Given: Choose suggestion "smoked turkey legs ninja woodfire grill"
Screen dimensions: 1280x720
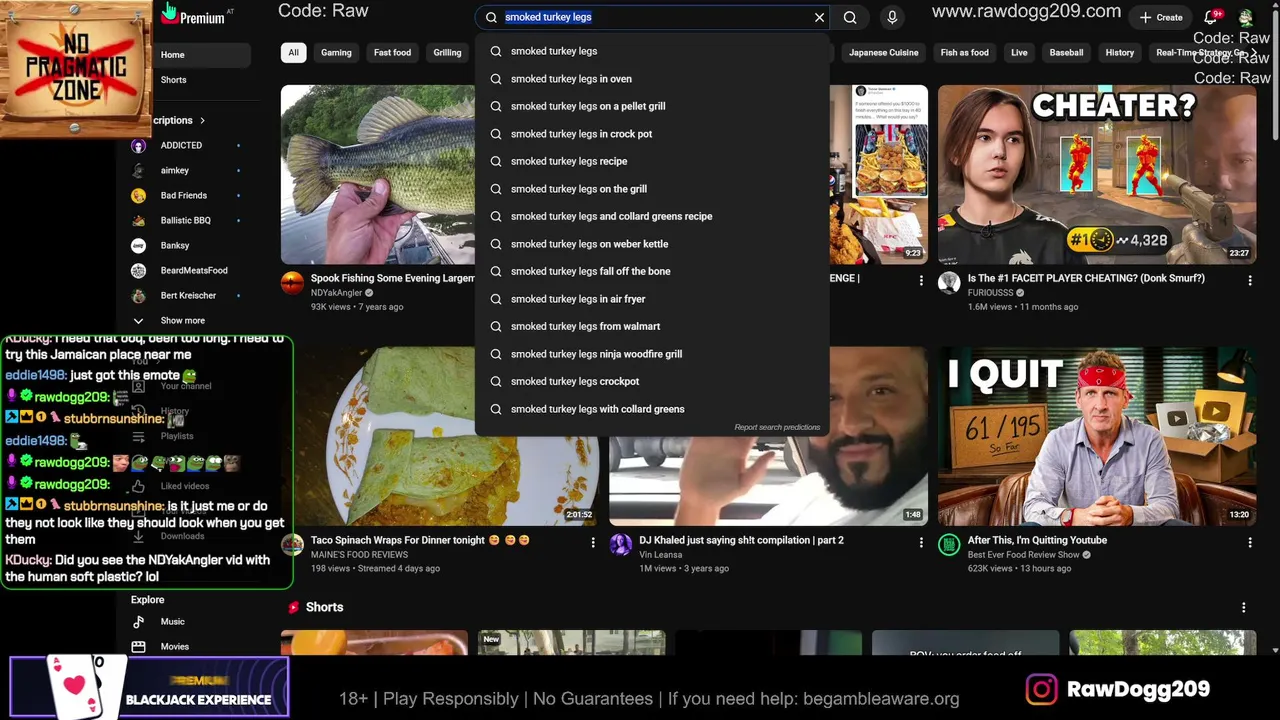Looking at the screenshot, I should pos(652,354).
